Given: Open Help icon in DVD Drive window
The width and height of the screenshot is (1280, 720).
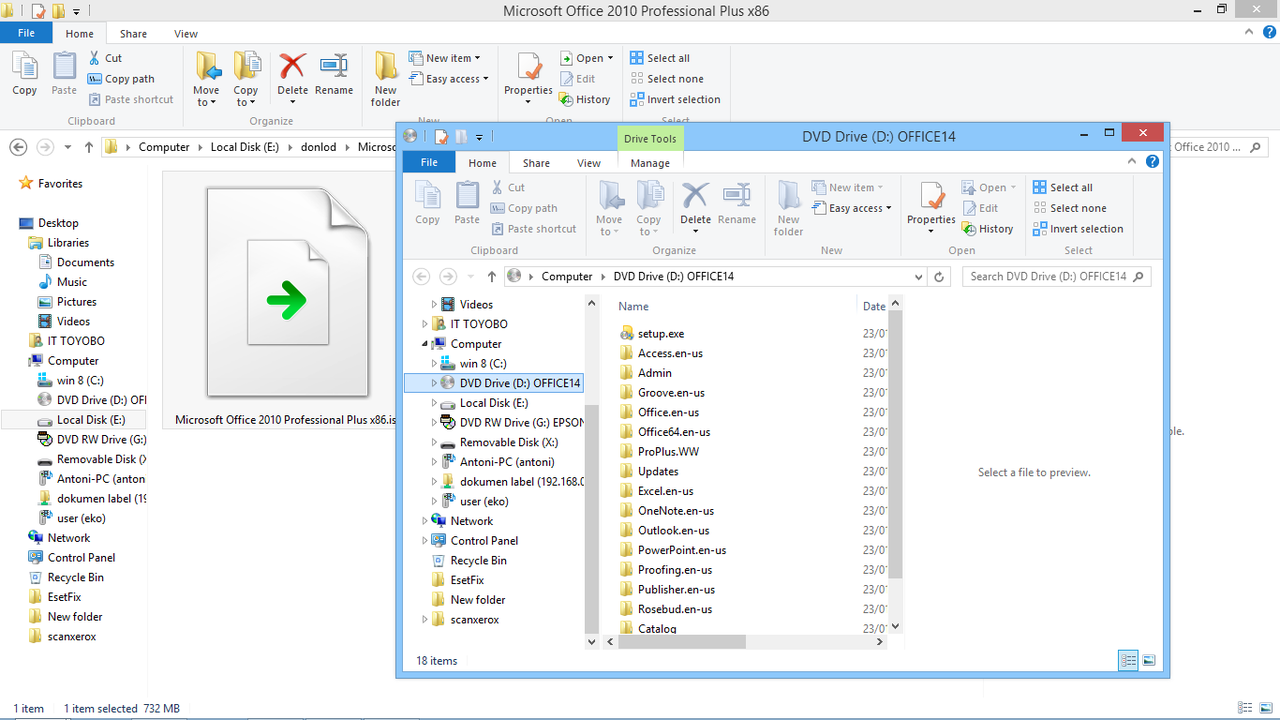Looking at the screenshot, I should (1153, 162).
